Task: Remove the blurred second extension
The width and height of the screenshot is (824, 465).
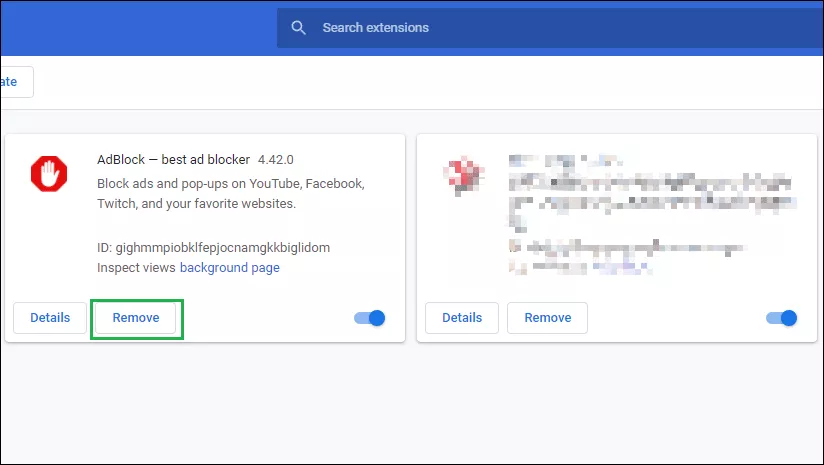Action: pyautogui.click(x=548, y=318)
